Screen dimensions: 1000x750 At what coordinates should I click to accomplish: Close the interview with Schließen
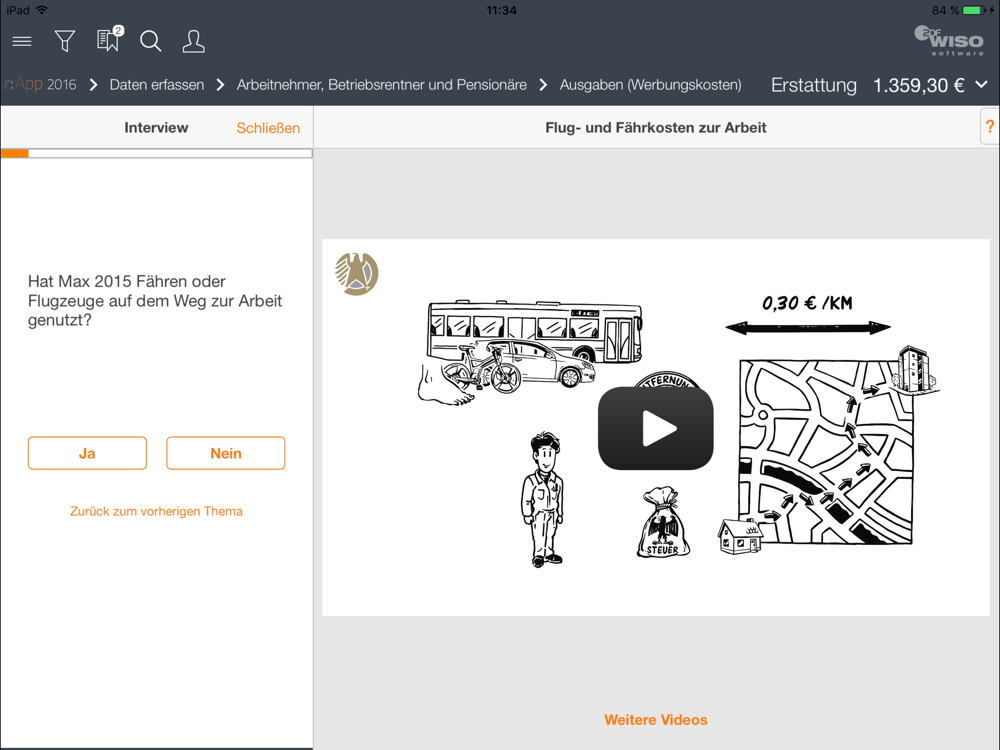pos(268,128)
